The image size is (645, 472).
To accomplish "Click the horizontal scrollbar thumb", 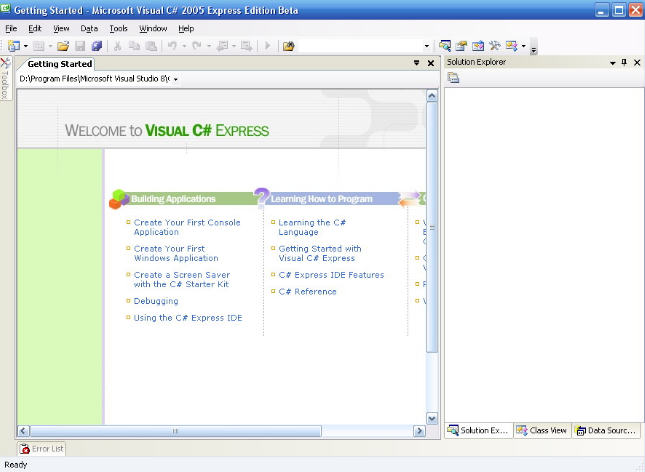I will pyautogui.click(x=176, y=431).
